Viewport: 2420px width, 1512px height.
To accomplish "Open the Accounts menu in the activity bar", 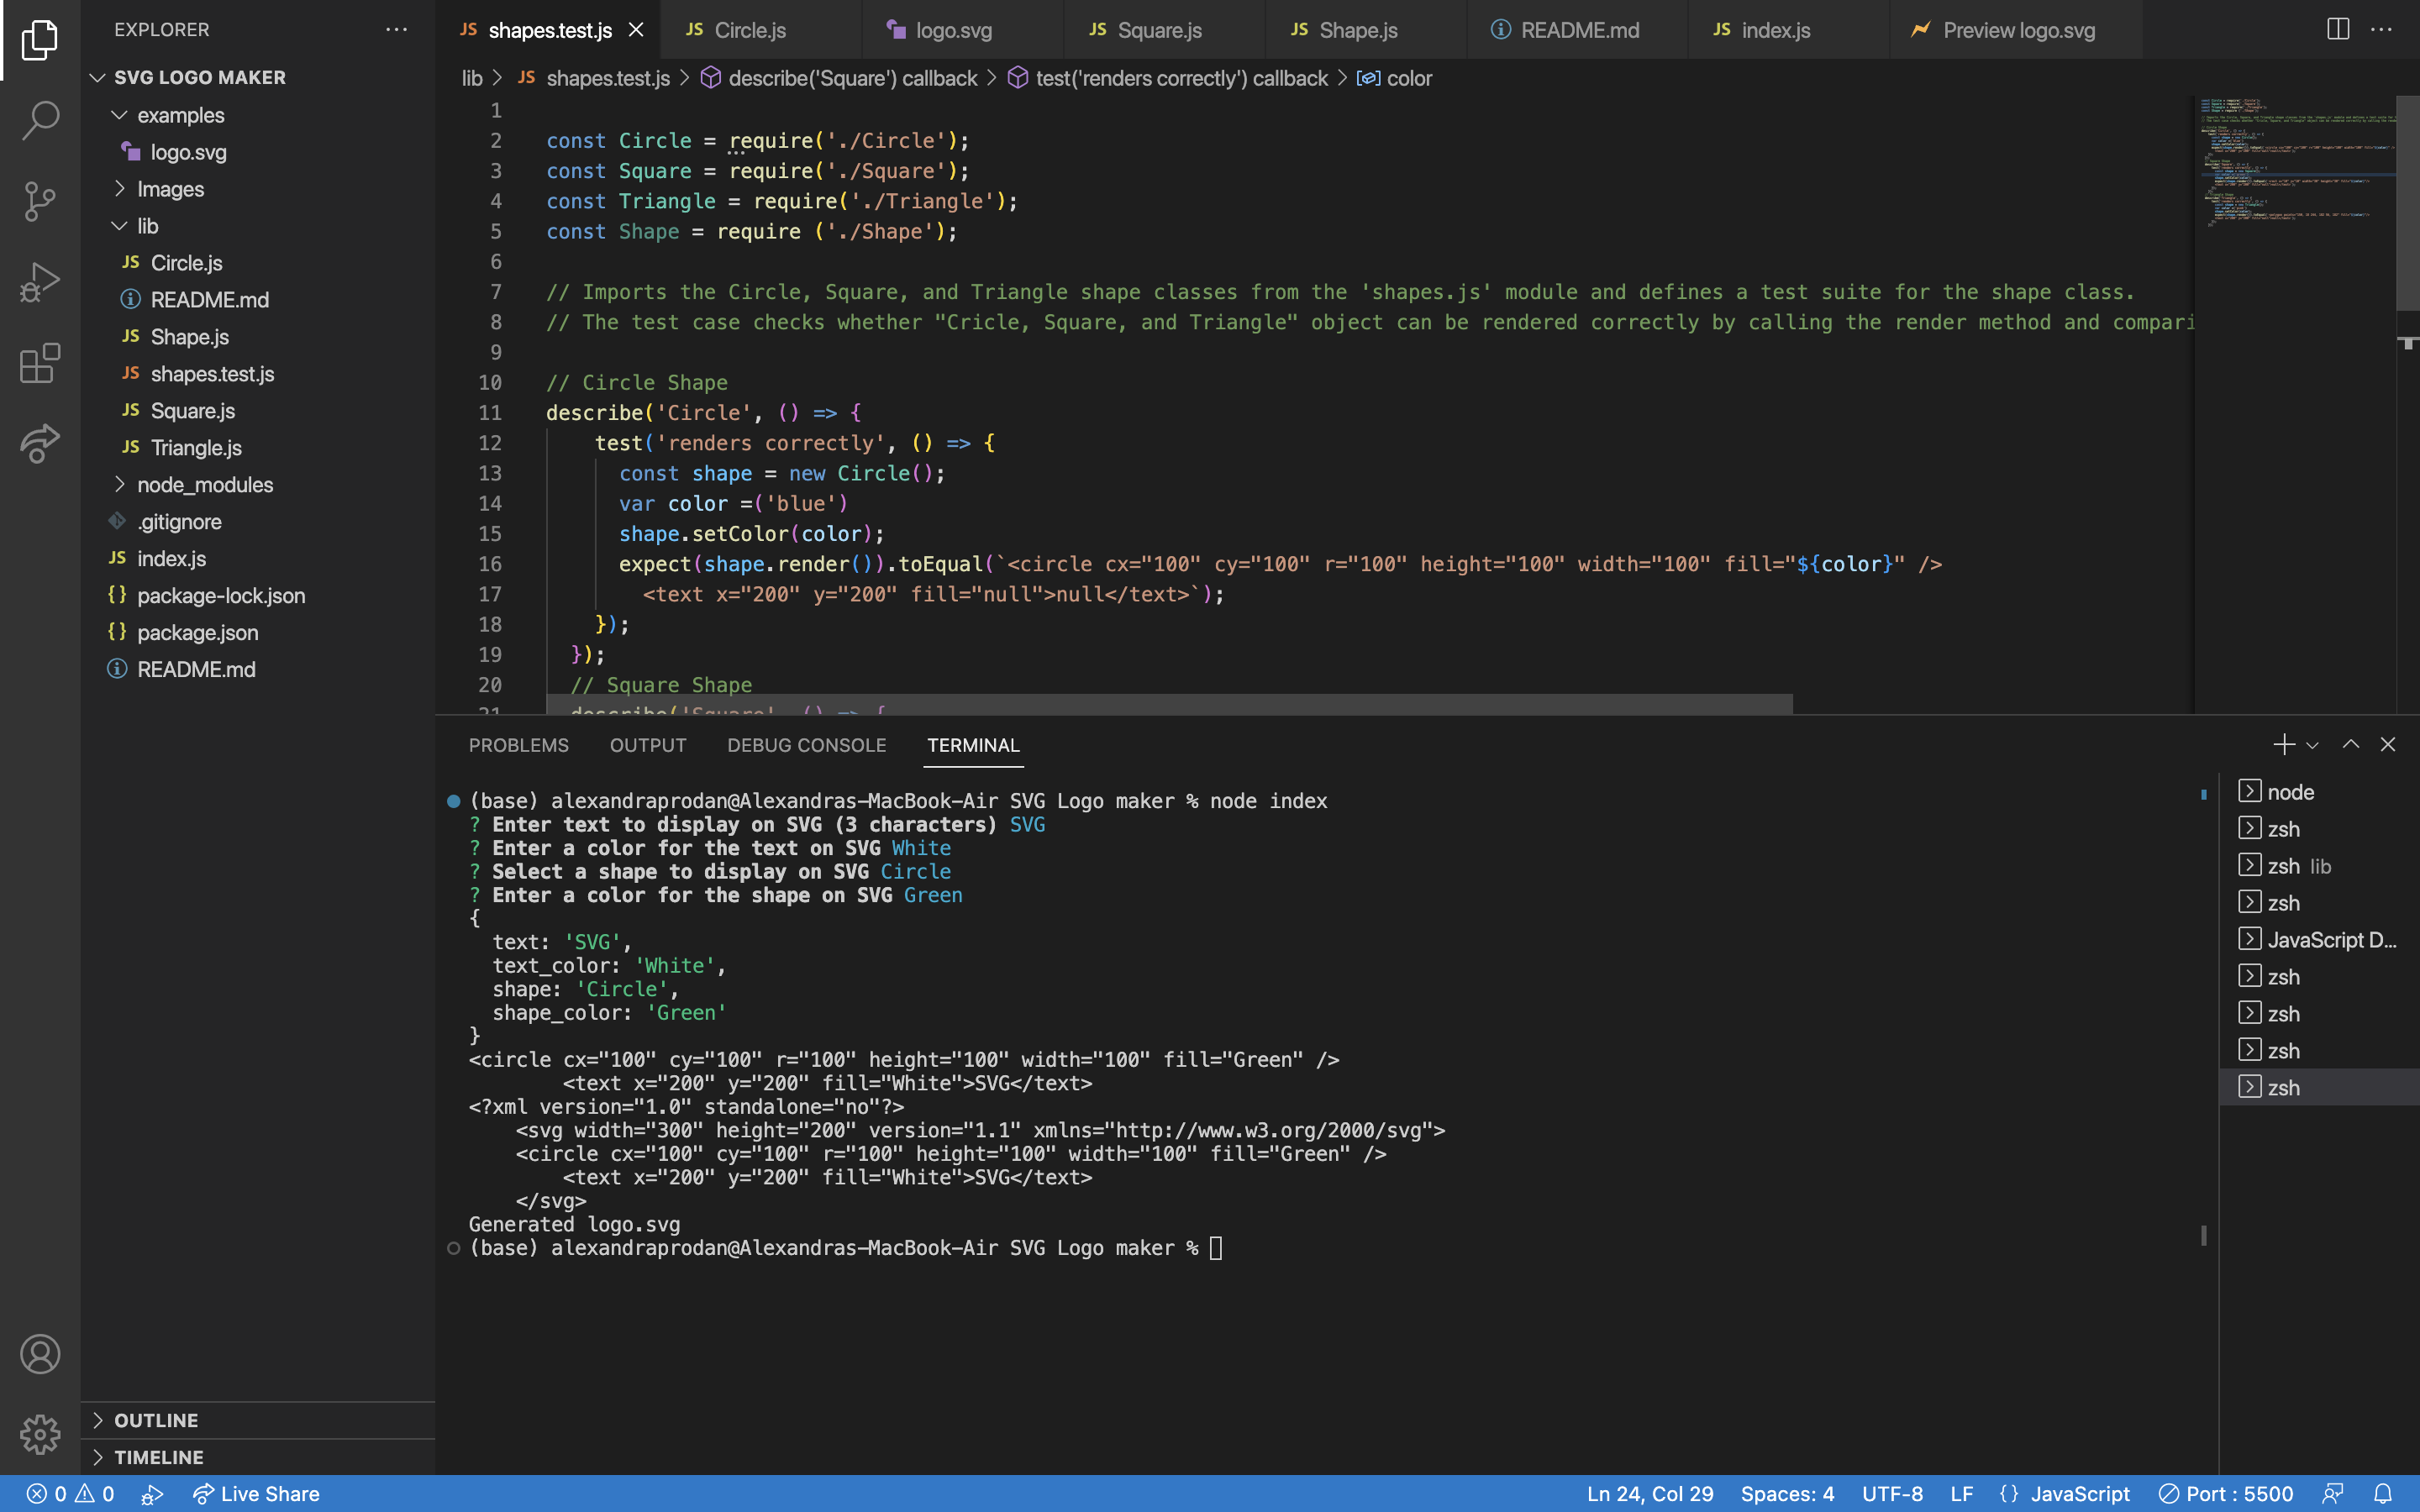I will coord(40,1354).
